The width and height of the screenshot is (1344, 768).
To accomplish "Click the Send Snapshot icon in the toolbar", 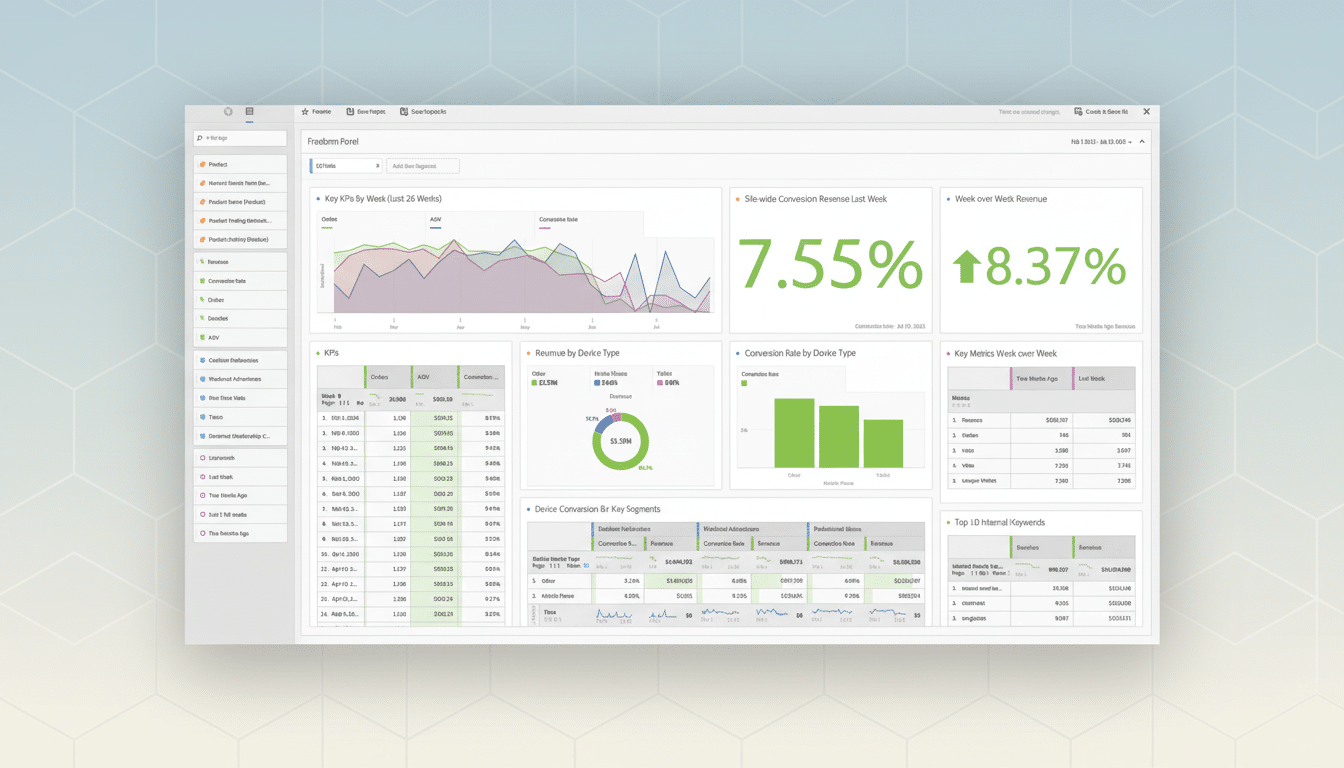I will [403, 112].
